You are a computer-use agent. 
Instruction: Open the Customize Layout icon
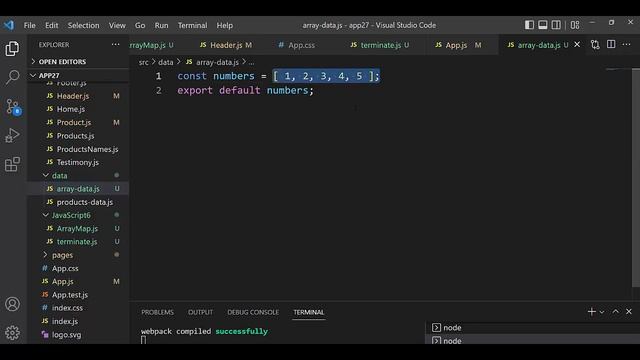click(x=575, y=25)
